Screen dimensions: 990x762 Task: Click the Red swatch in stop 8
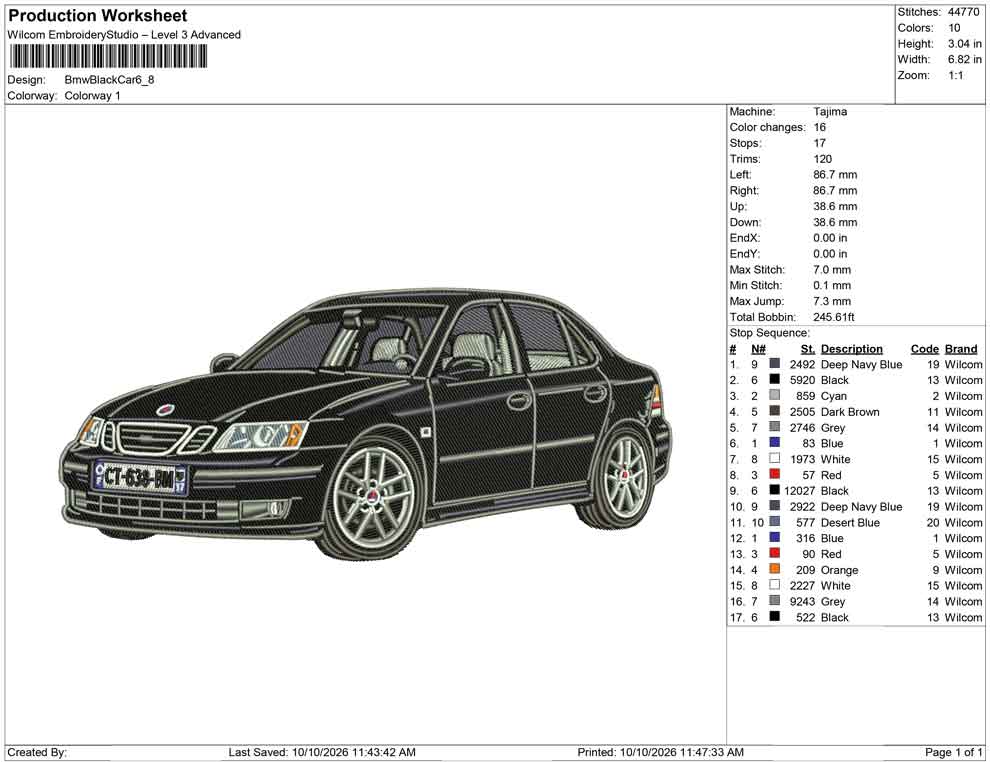pyautogui.click(x=774, y=474)
